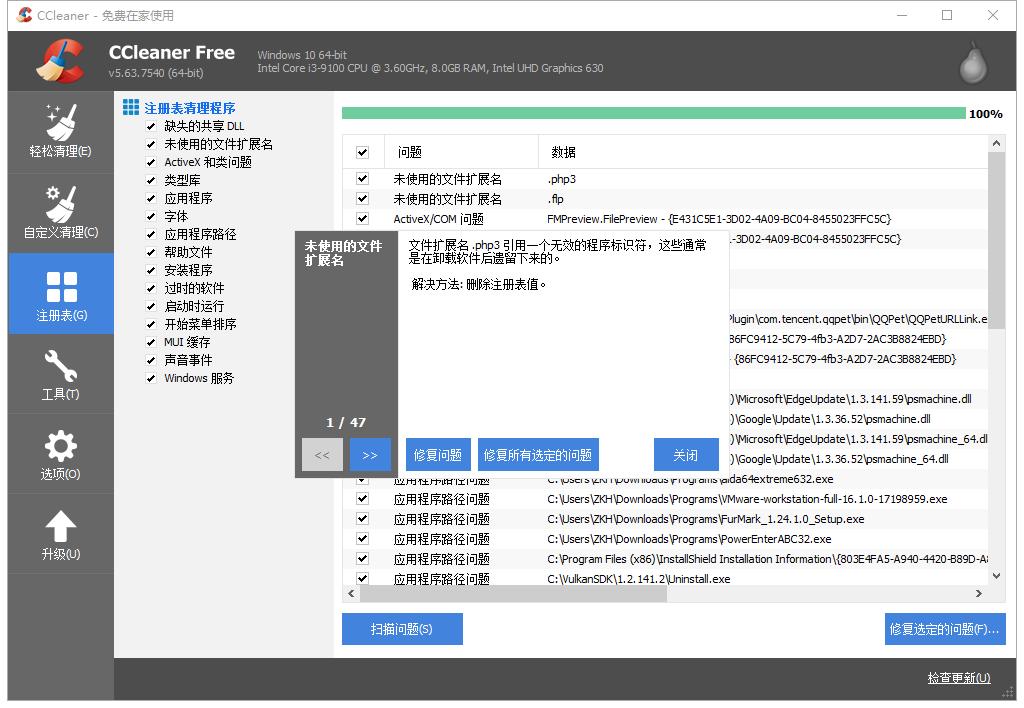Close the issue detail popup with 关闭
This screenshot has height=708, width=1024.
[x=686, y=454]
